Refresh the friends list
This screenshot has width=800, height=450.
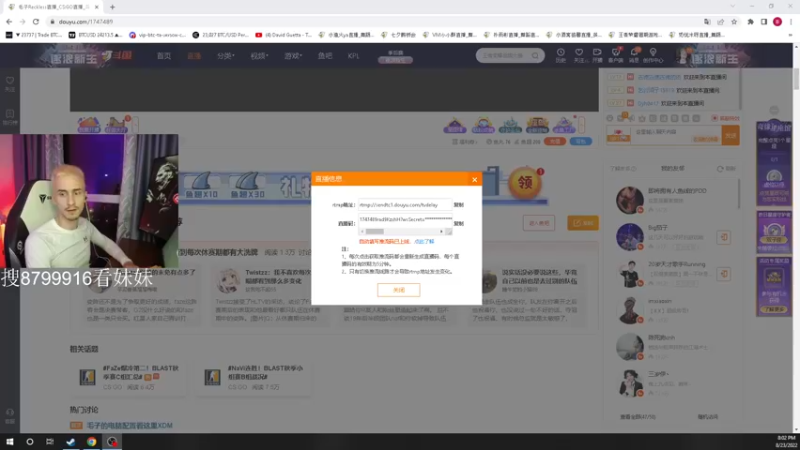[x=726, y=168]
